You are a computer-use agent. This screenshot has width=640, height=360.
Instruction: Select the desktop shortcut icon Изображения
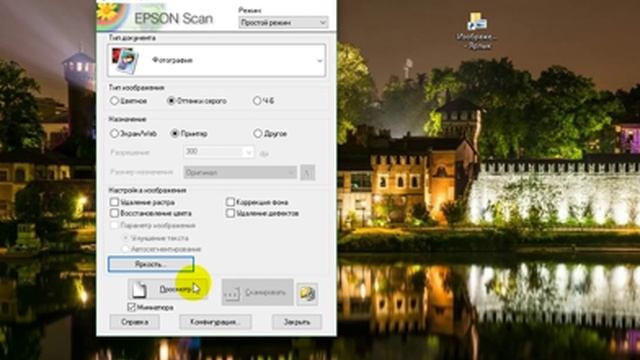coord(476,31)
